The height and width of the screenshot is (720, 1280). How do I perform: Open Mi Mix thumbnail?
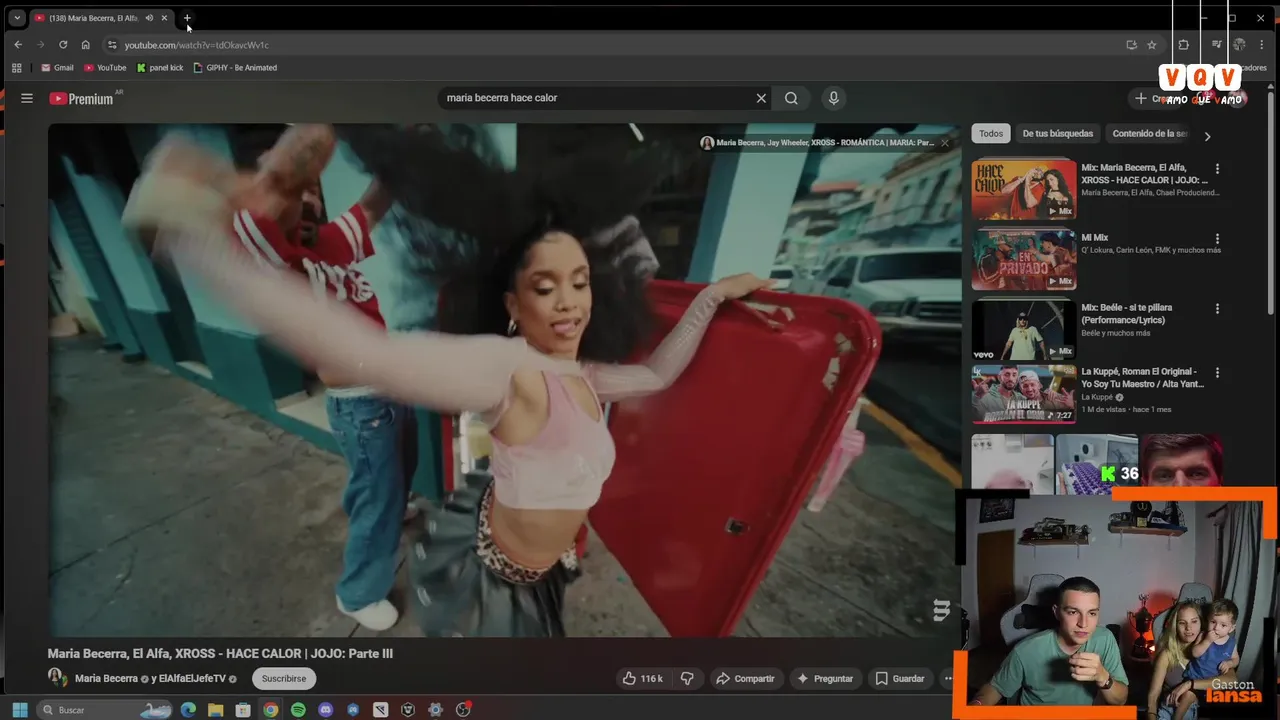pyautogui.click(x=1024, y=260)
